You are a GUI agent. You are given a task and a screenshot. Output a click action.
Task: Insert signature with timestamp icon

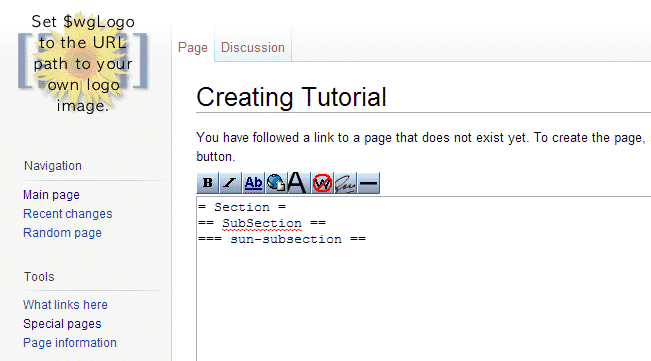click(345, 183)
